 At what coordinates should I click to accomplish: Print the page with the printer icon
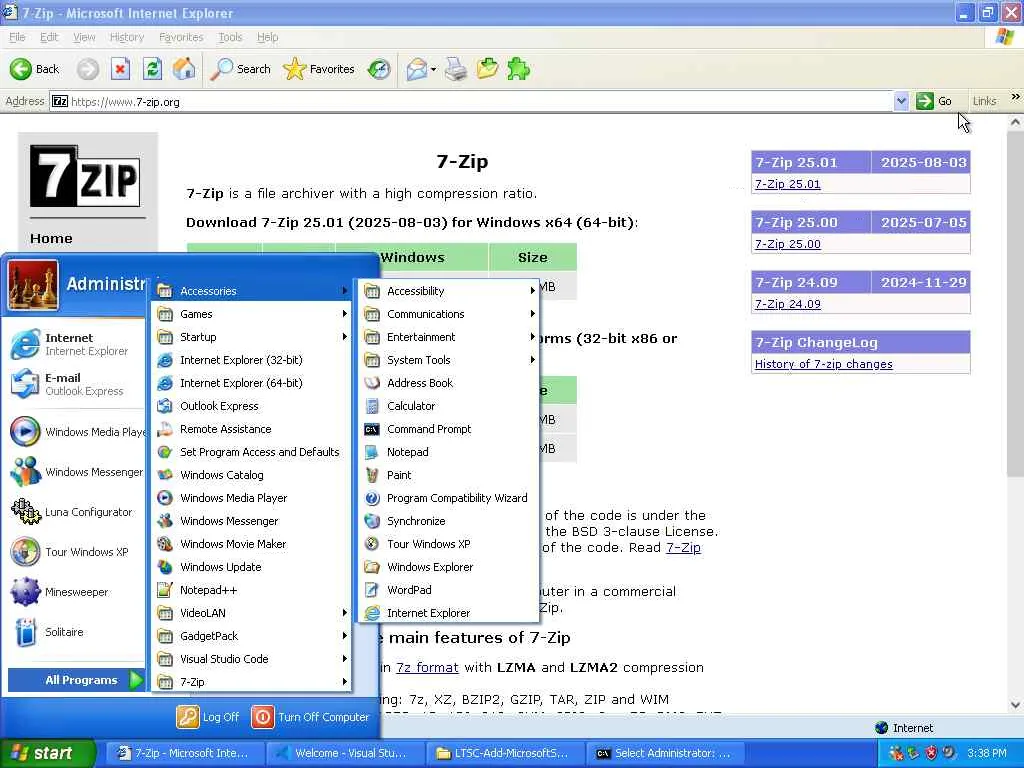[x=455, y=69]
